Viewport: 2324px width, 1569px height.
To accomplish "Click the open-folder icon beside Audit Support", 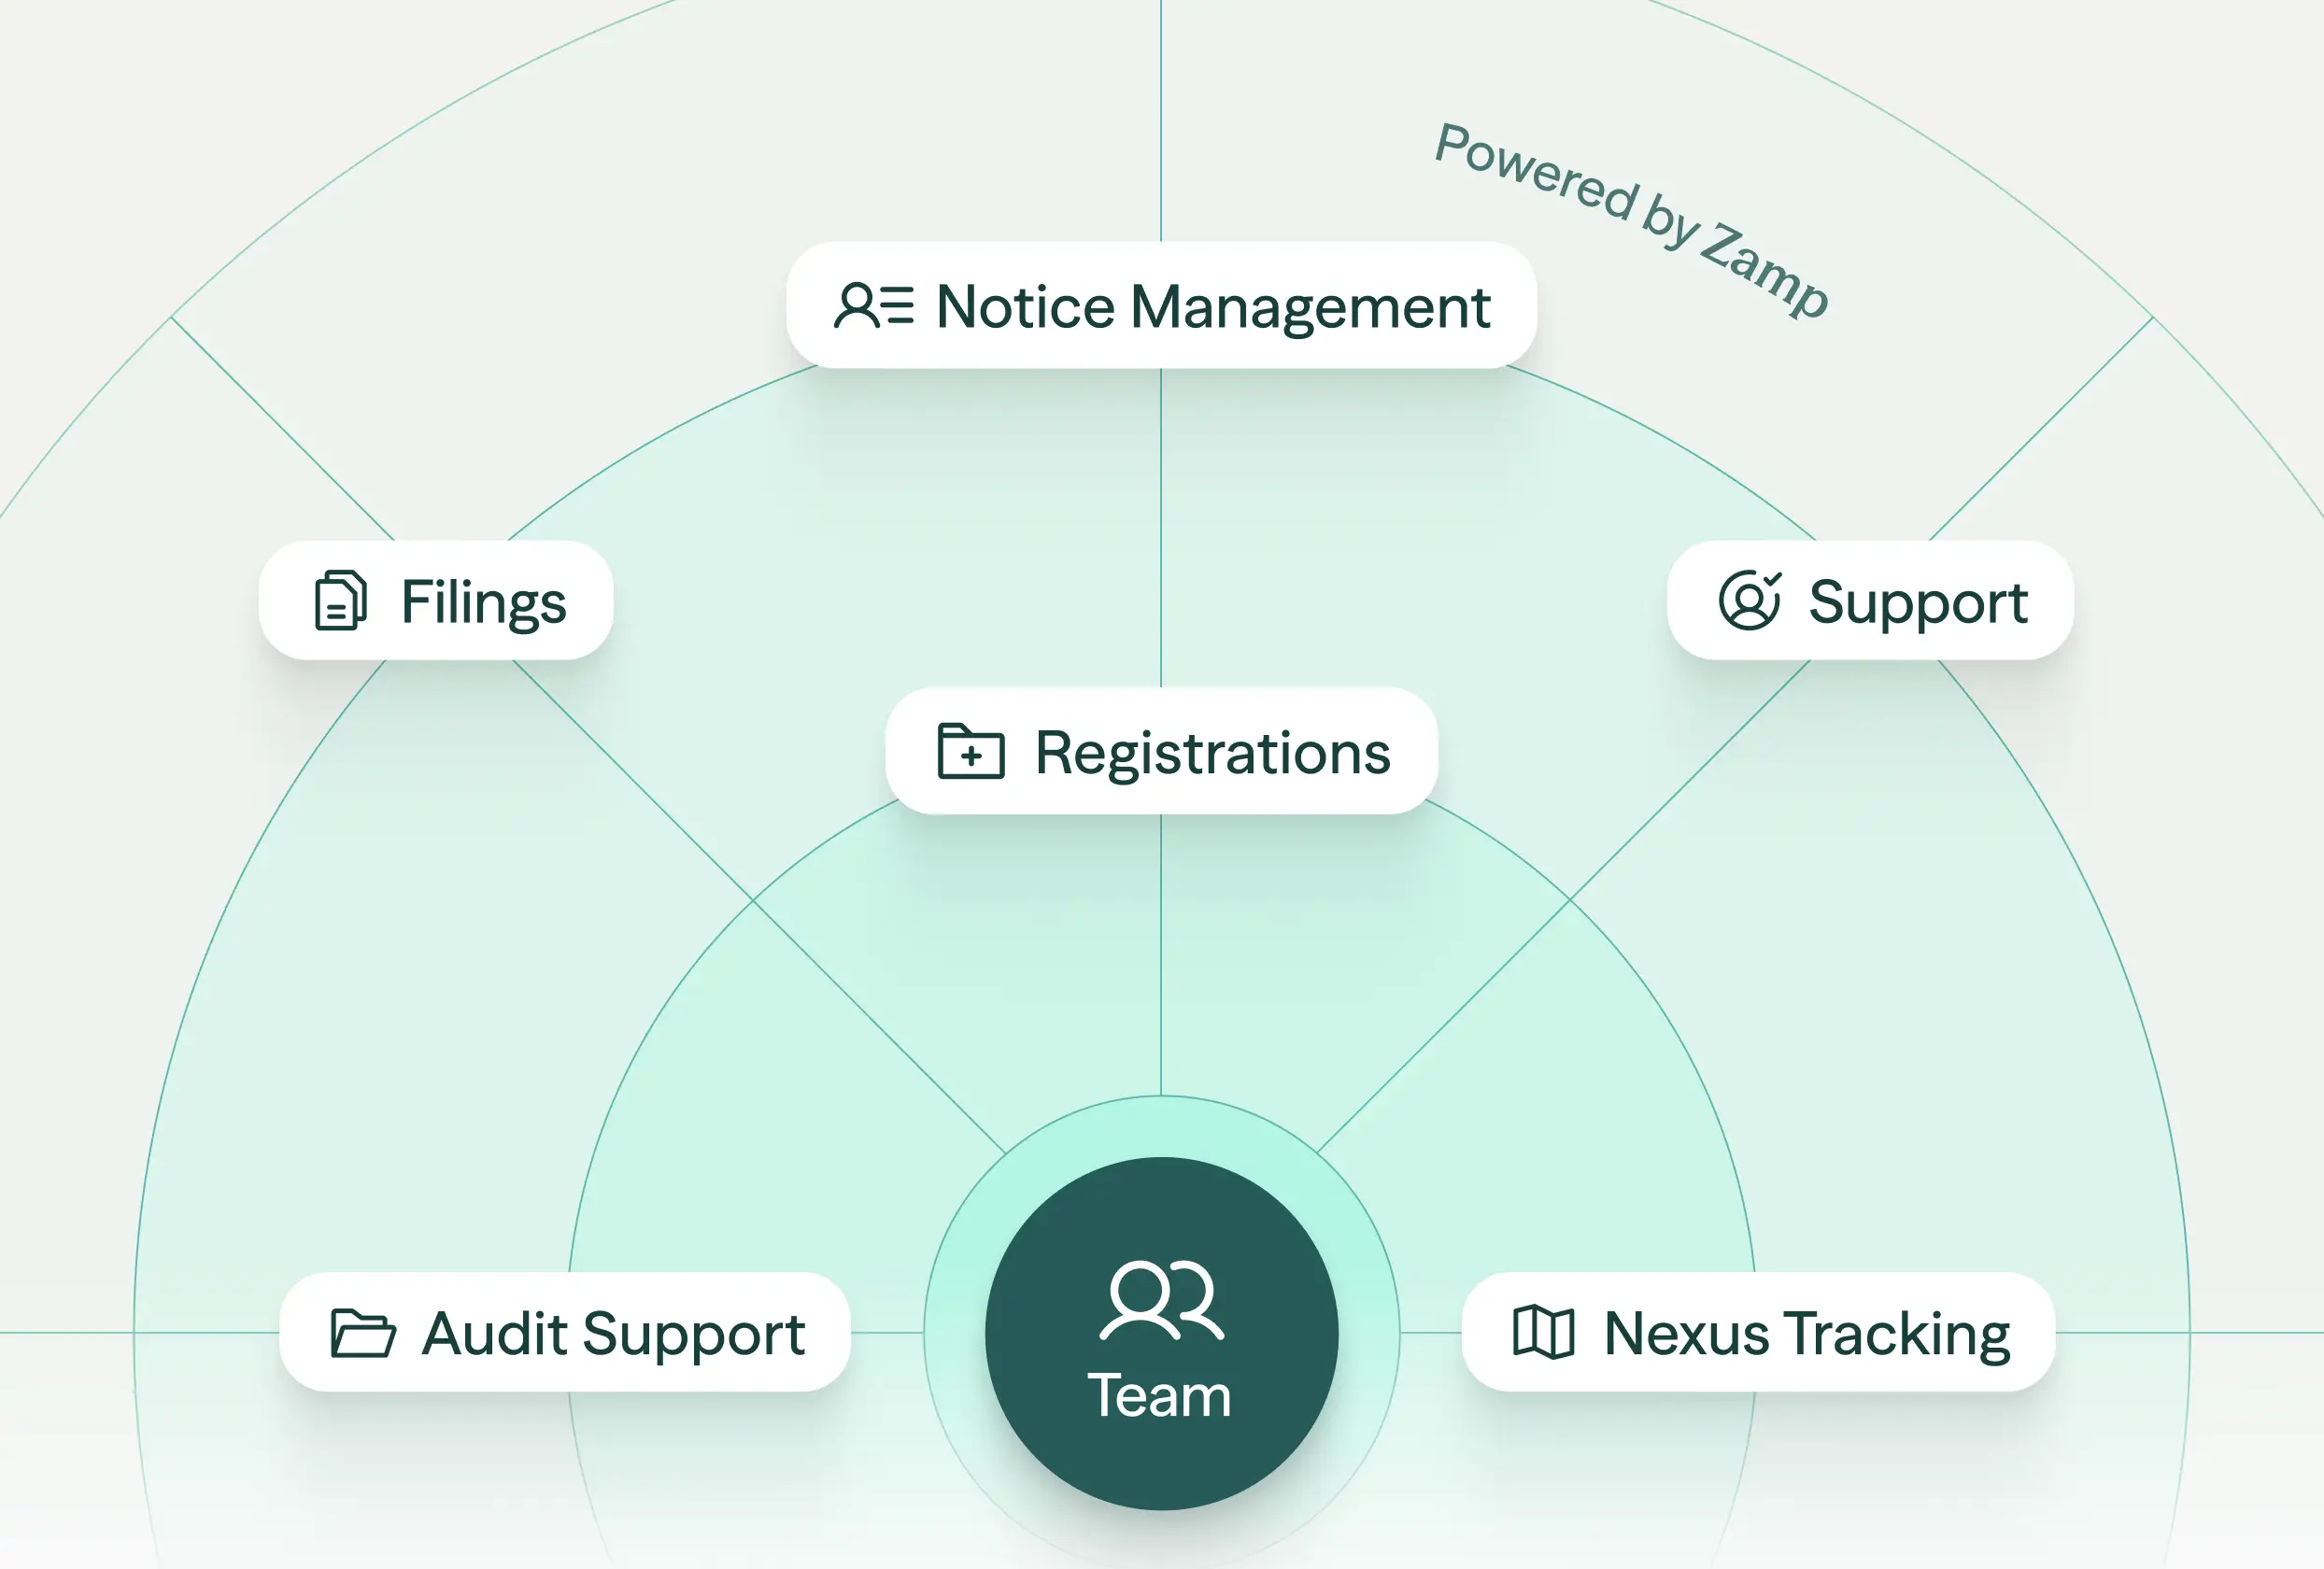I will [362, 1333].
